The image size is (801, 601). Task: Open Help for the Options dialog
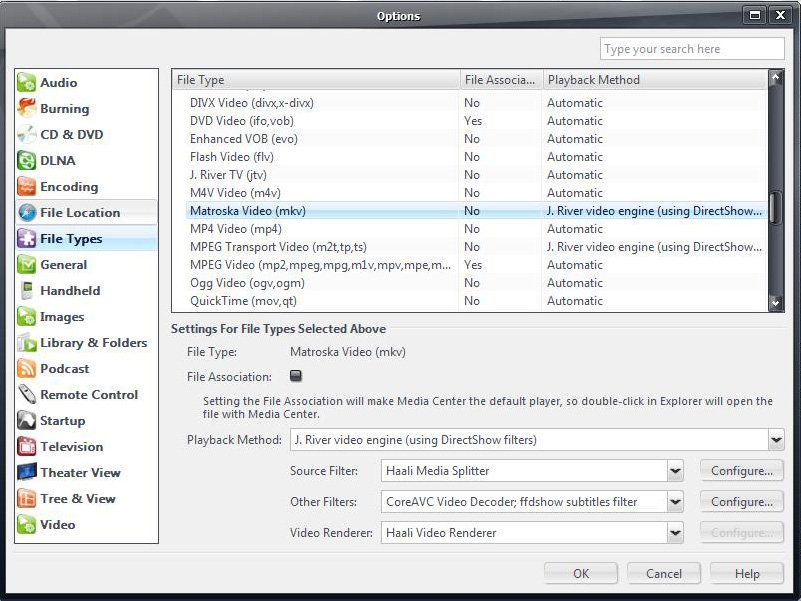point(747,573)
